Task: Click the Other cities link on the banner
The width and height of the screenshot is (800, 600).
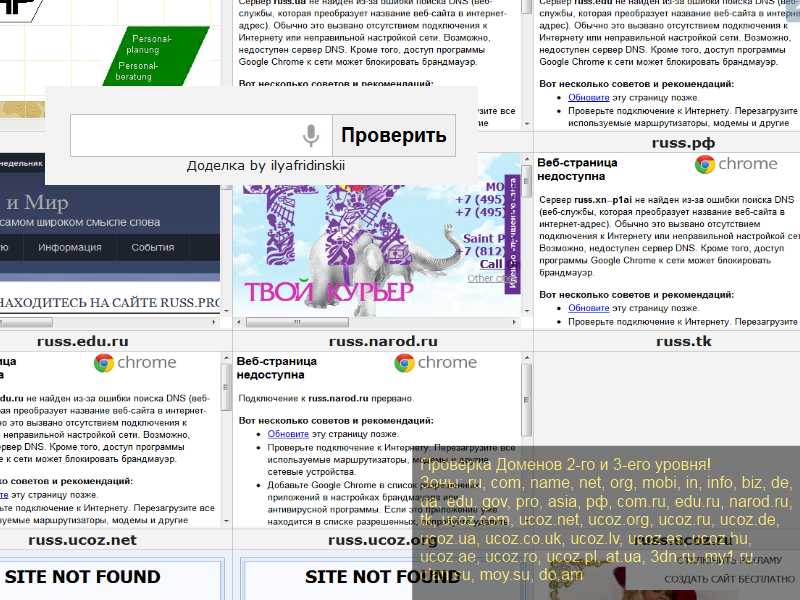Action: click(485, 279)
